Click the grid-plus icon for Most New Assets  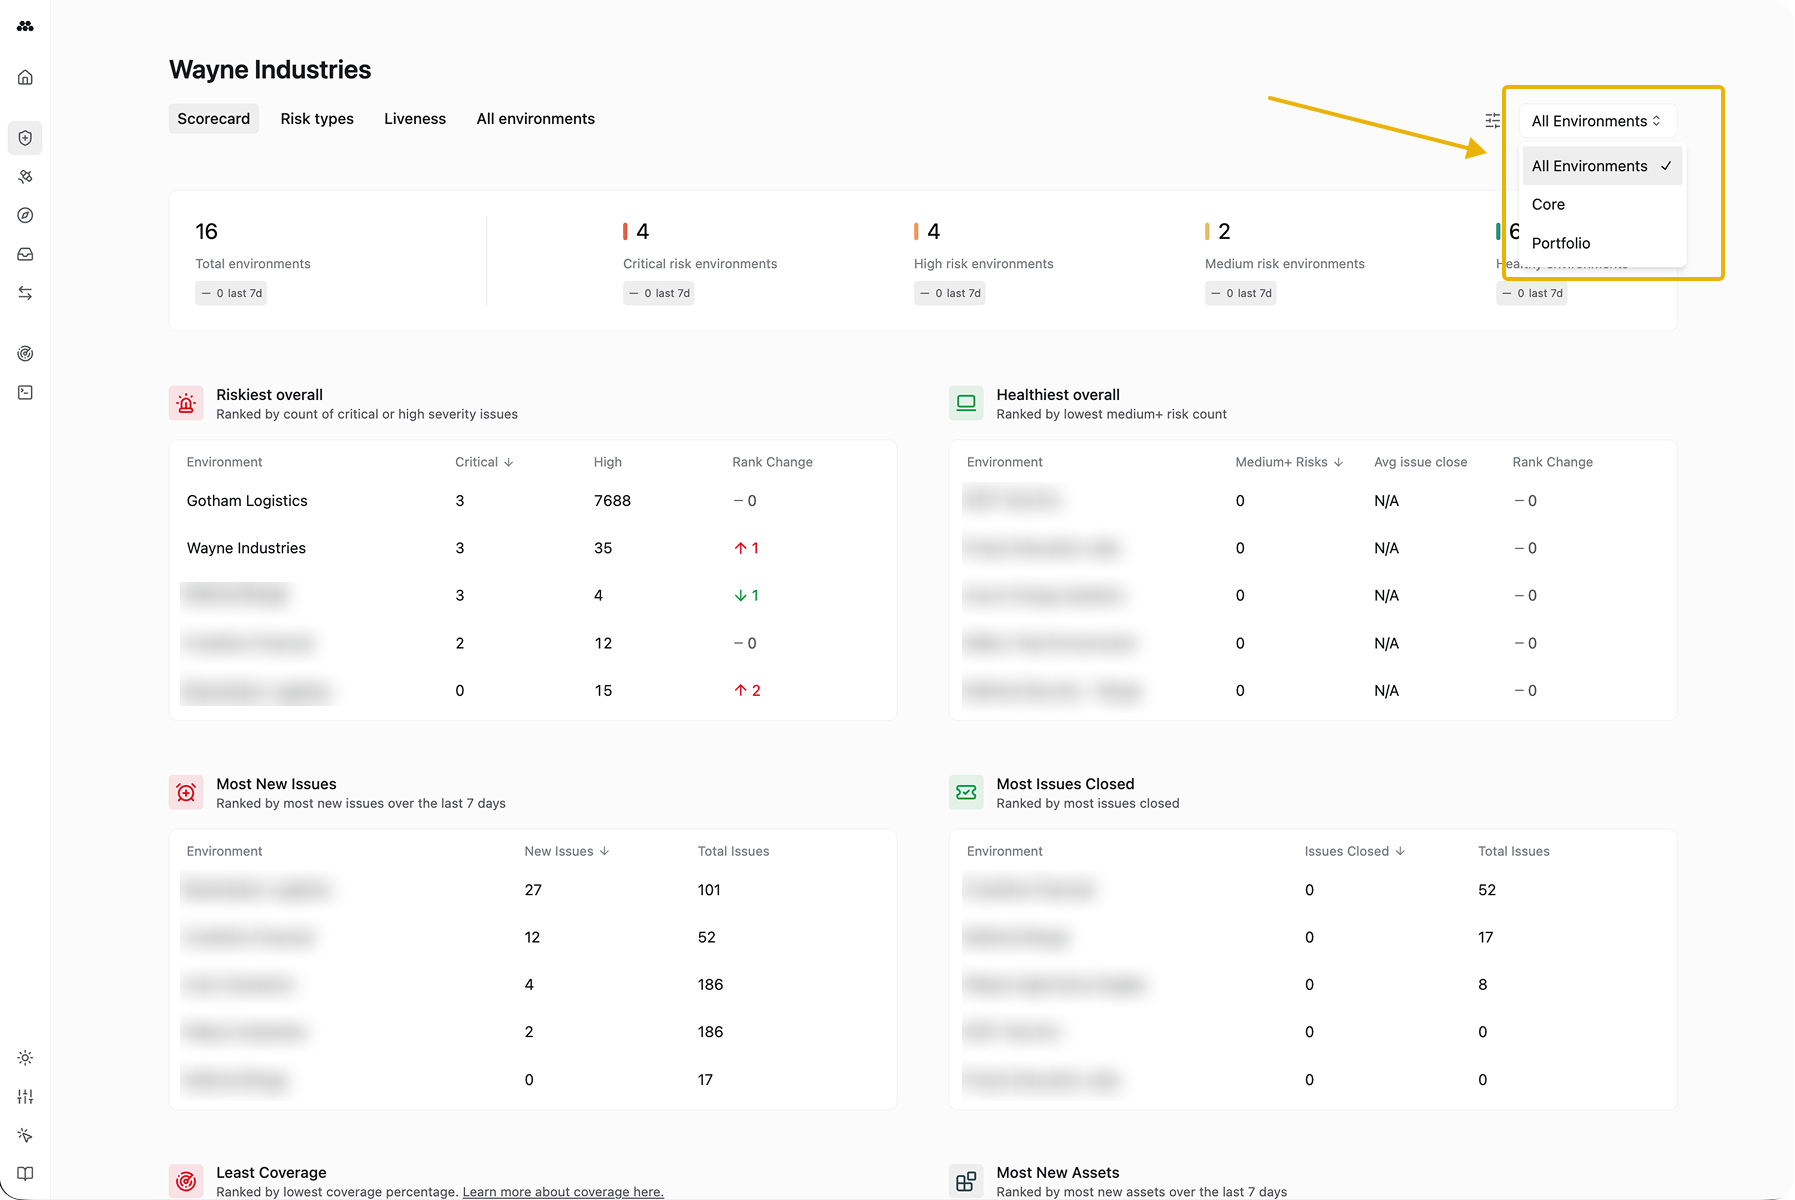pos(966,1181)
